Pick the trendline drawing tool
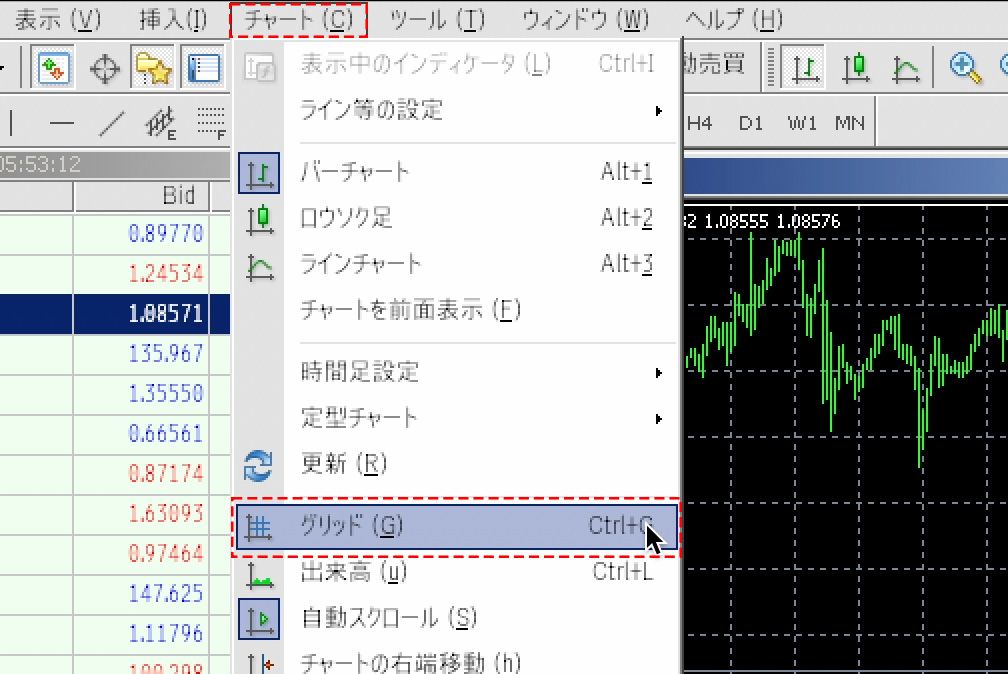The height and width of the screenshot is (674, 1008). 111,123
